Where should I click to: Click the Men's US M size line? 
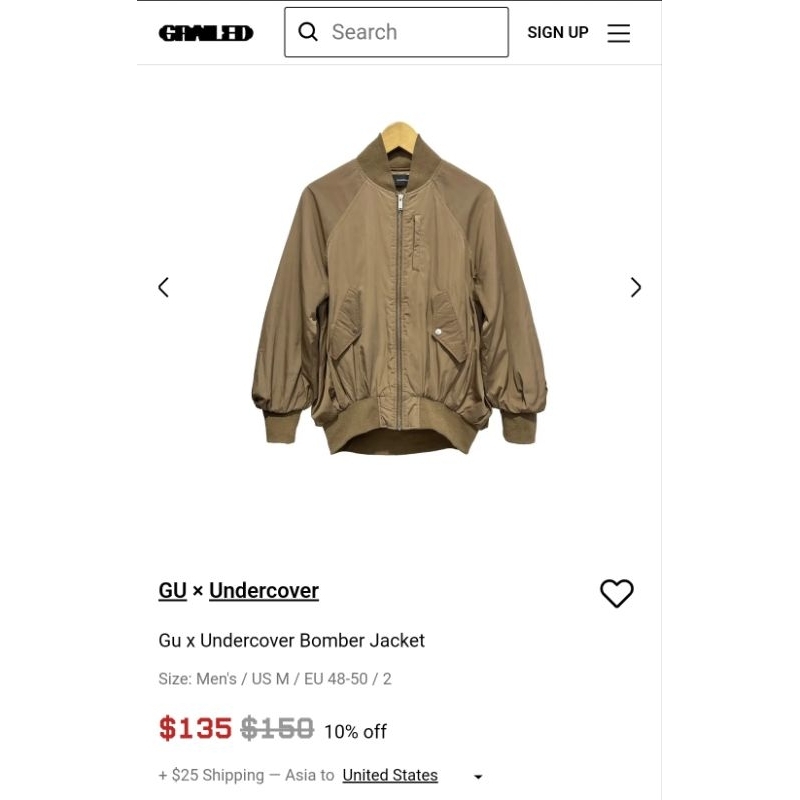pos(275,679)
